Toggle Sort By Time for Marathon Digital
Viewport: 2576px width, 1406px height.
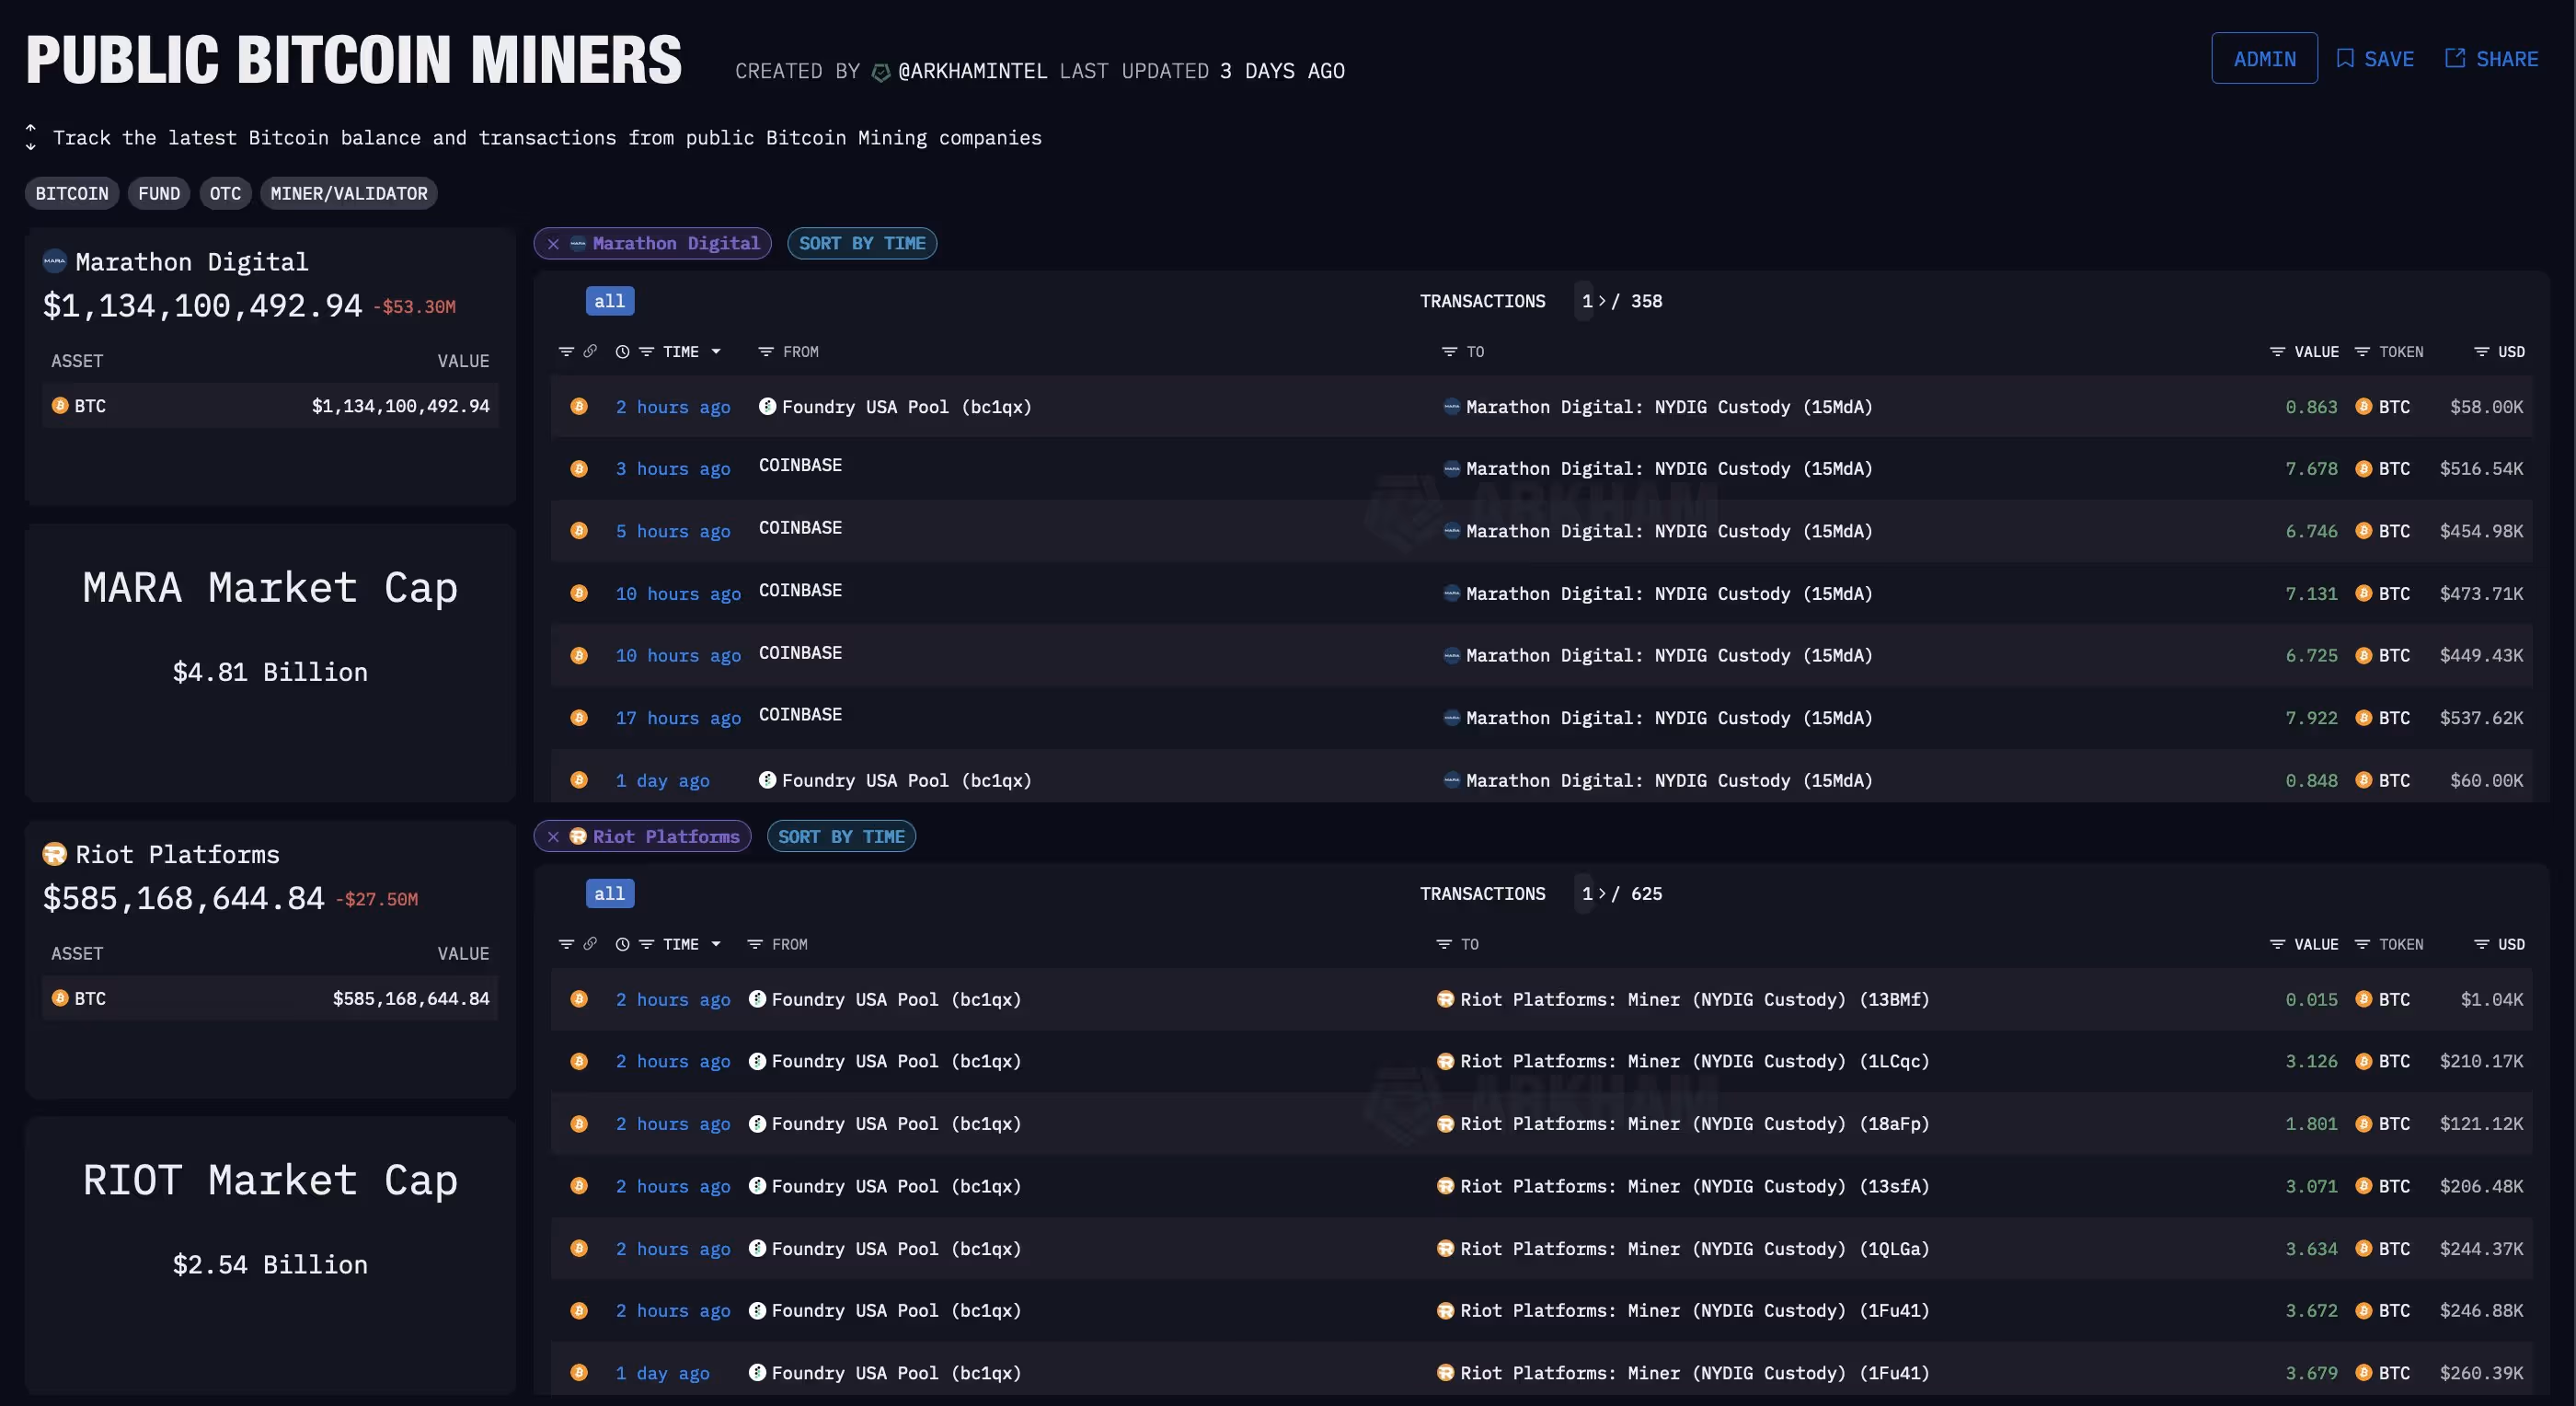(861, 244)
